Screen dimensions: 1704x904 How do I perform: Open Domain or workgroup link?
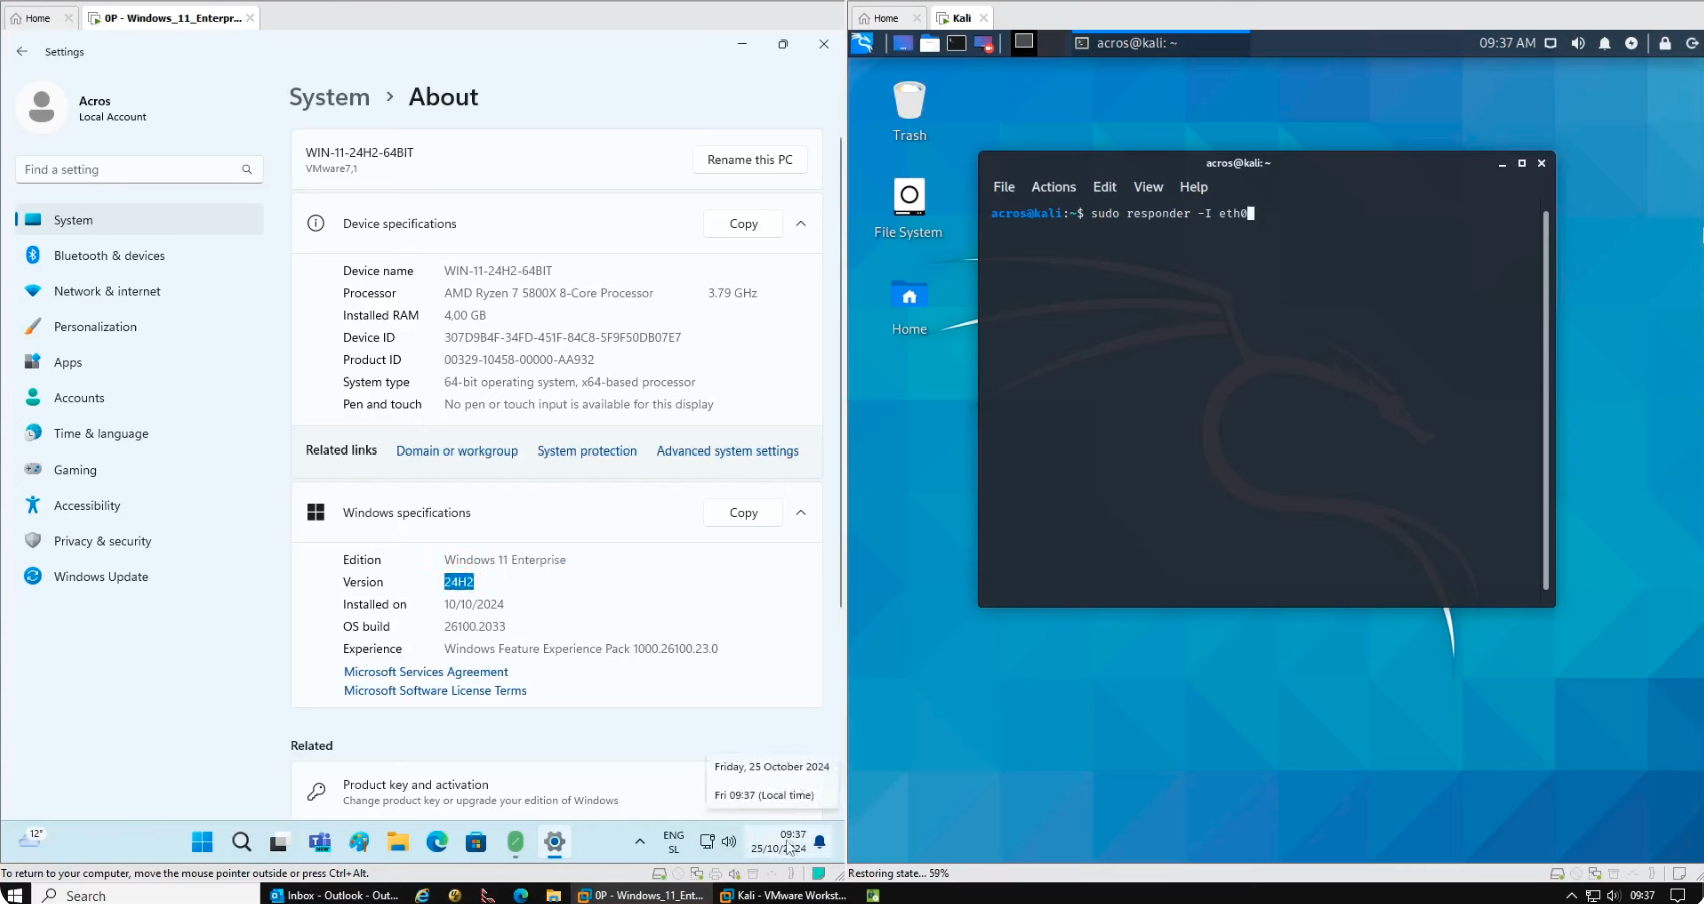click(457, 451)
